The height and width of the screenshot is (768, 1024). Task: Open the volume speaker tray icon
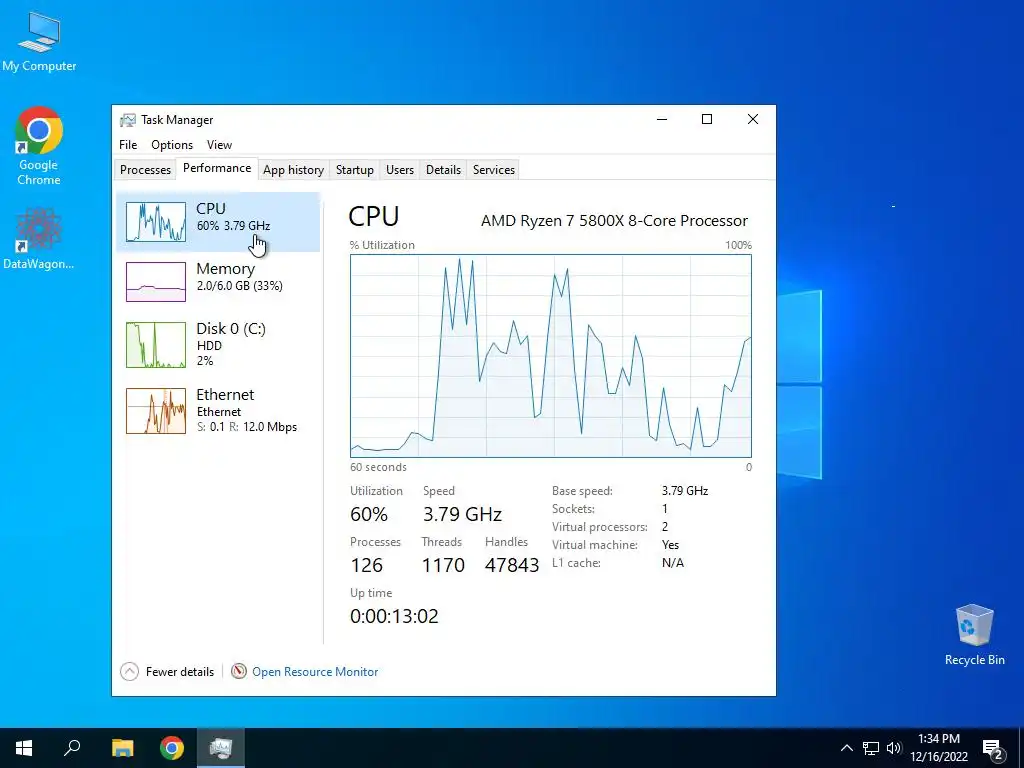tap(894, 748)
